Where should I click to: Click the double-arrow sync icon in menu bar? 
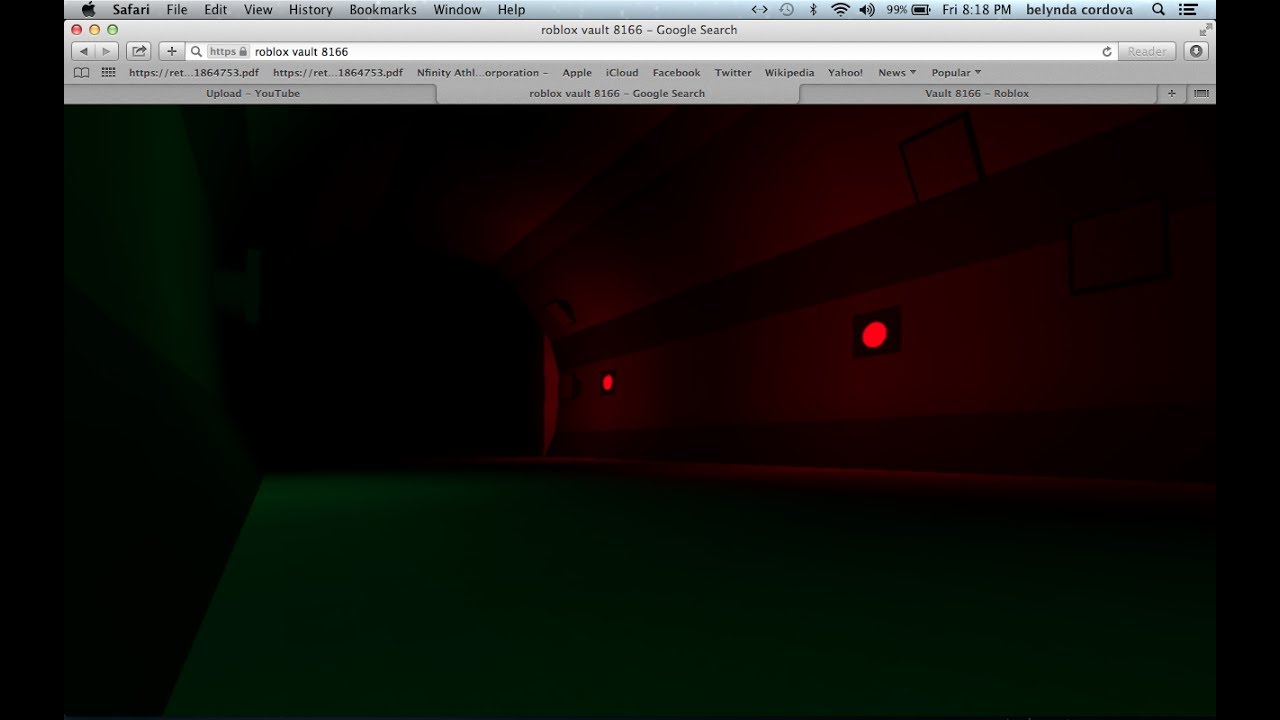point(760,9)
